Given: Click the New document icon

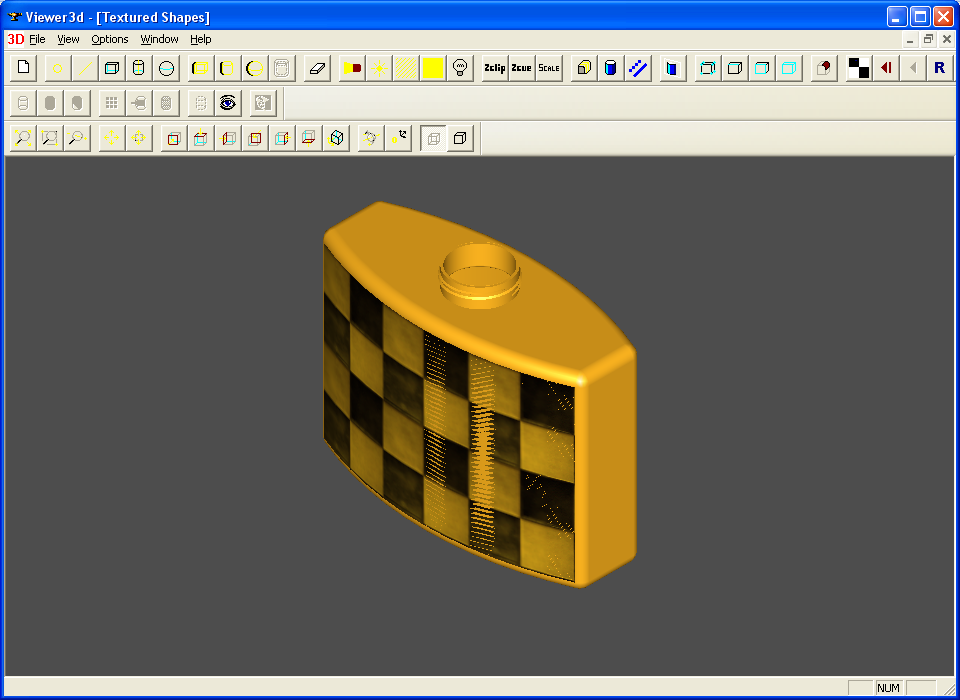Looking at the screenshot, I should pos(24,68).
